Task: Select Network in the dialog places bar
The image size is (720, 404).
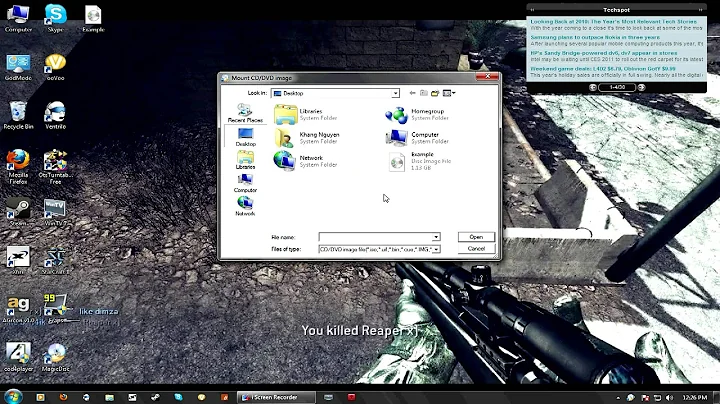Action: (x=245, y=207)
